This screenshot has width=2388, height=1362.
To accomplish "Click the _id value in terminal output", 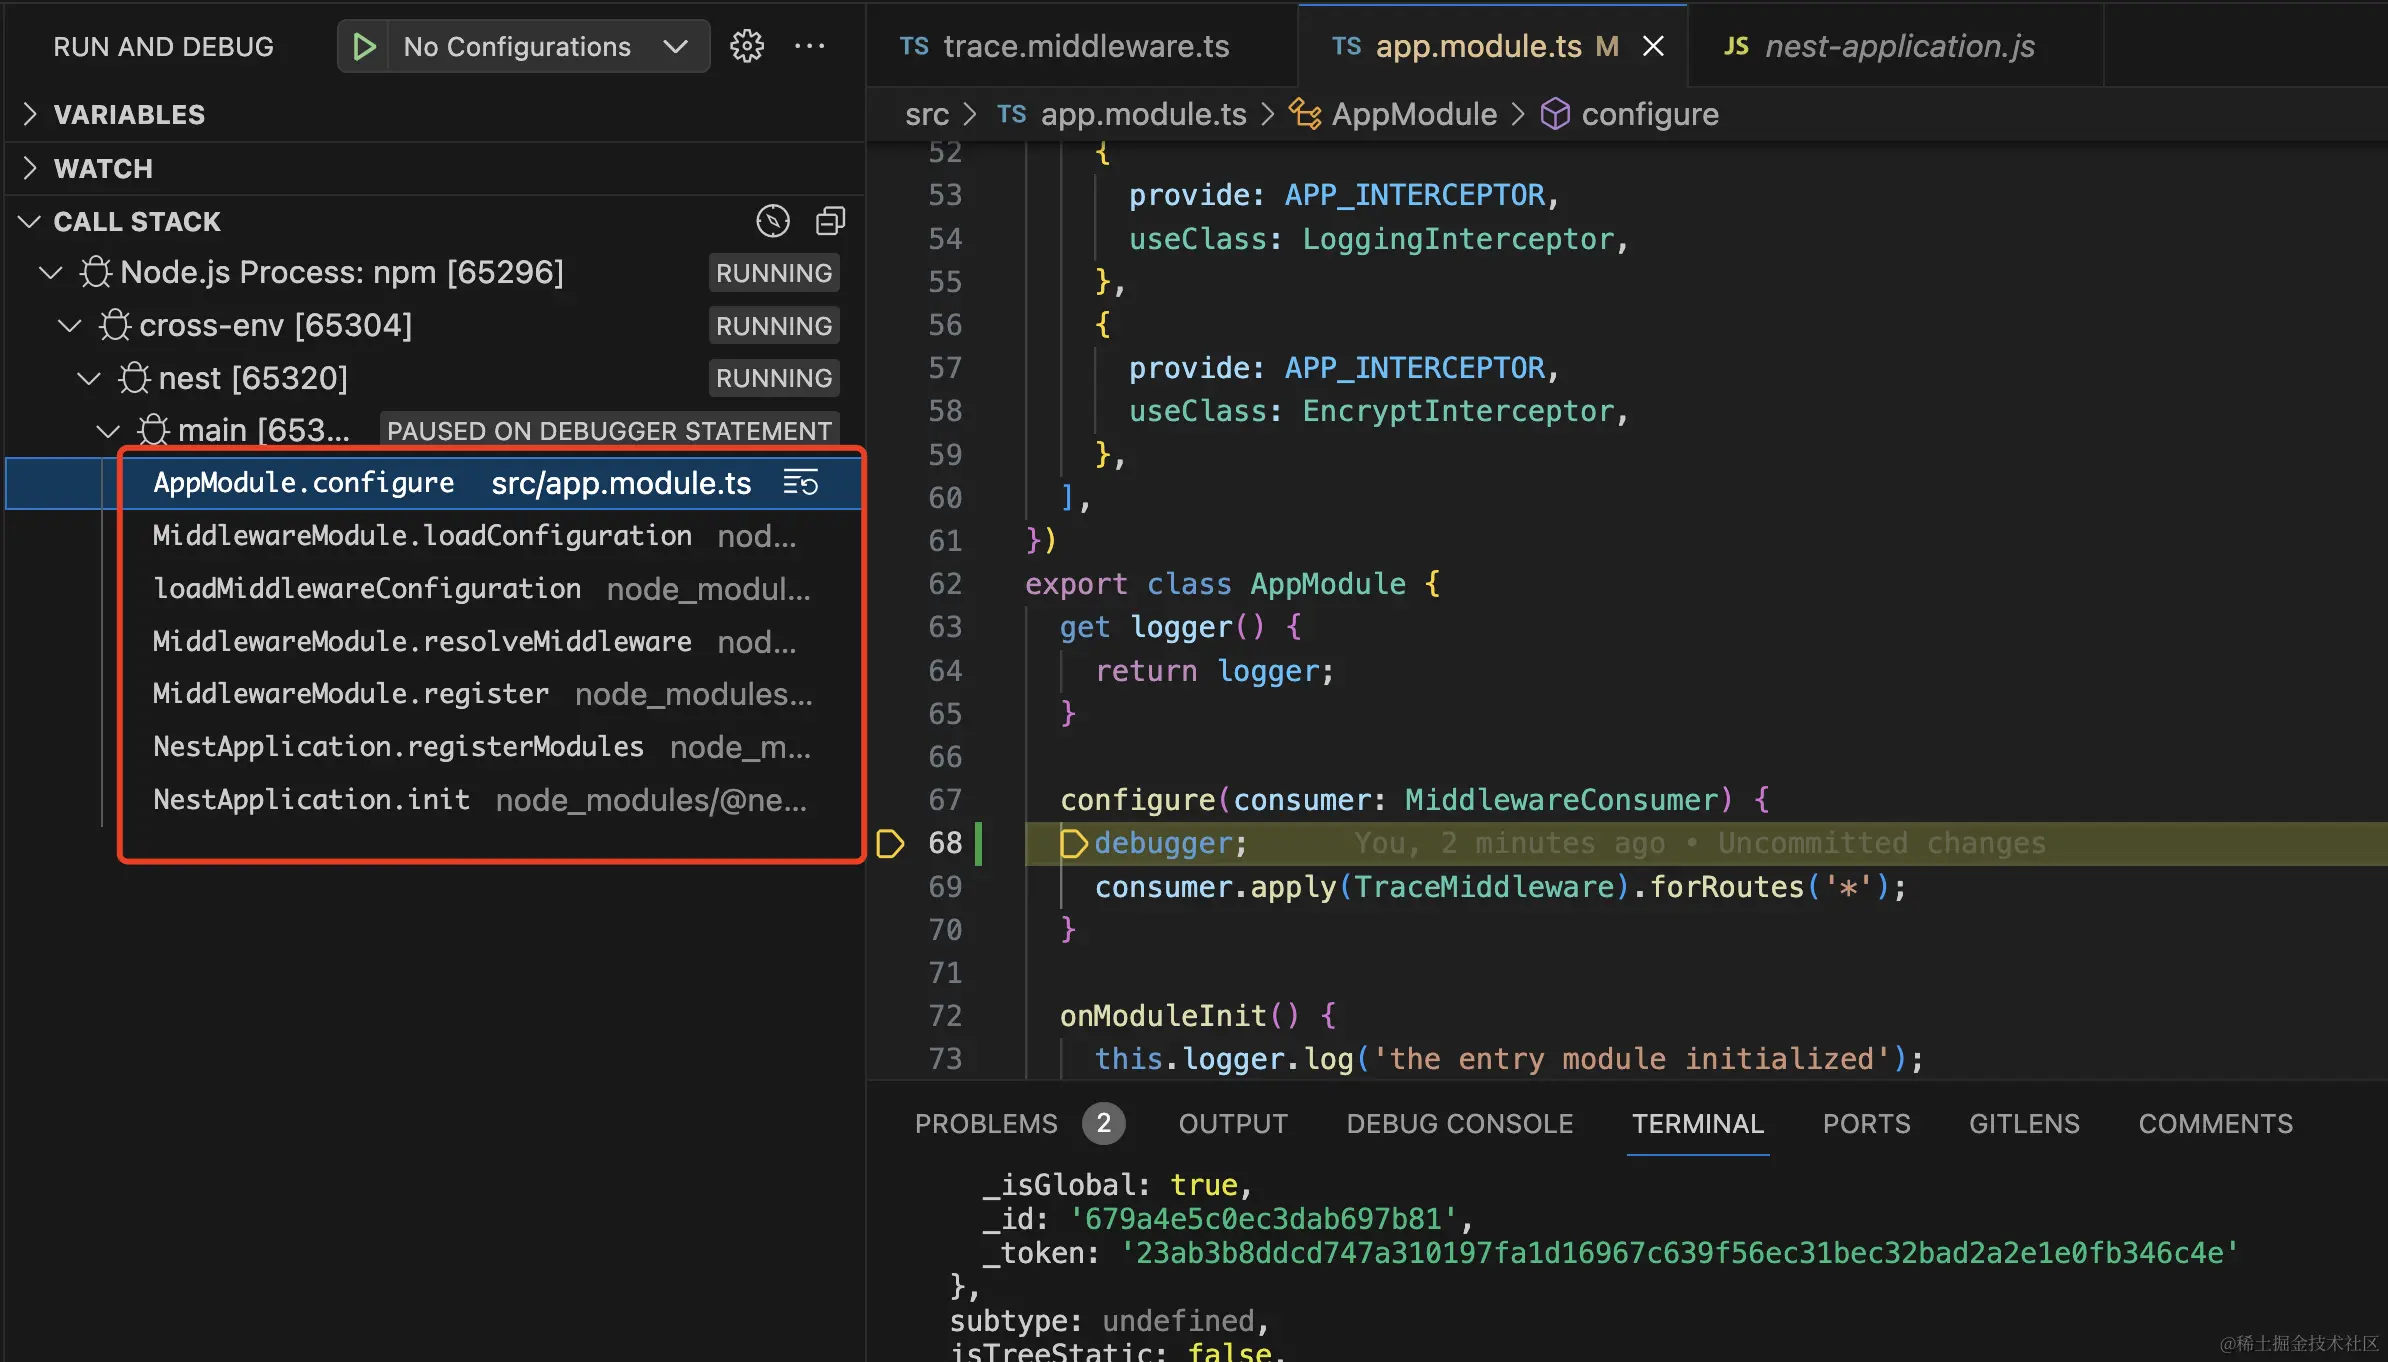I will [1263, 1219].
